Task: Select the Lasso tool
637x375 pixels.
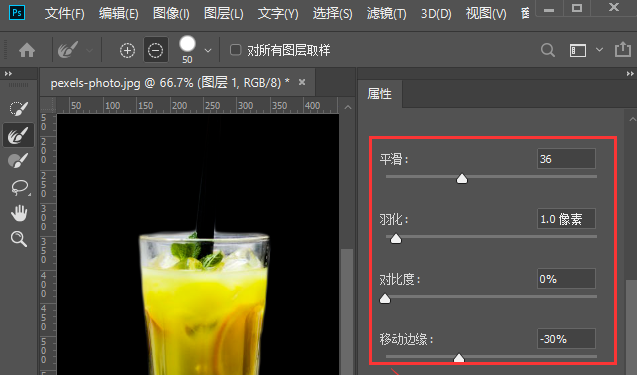Action: 19,187
